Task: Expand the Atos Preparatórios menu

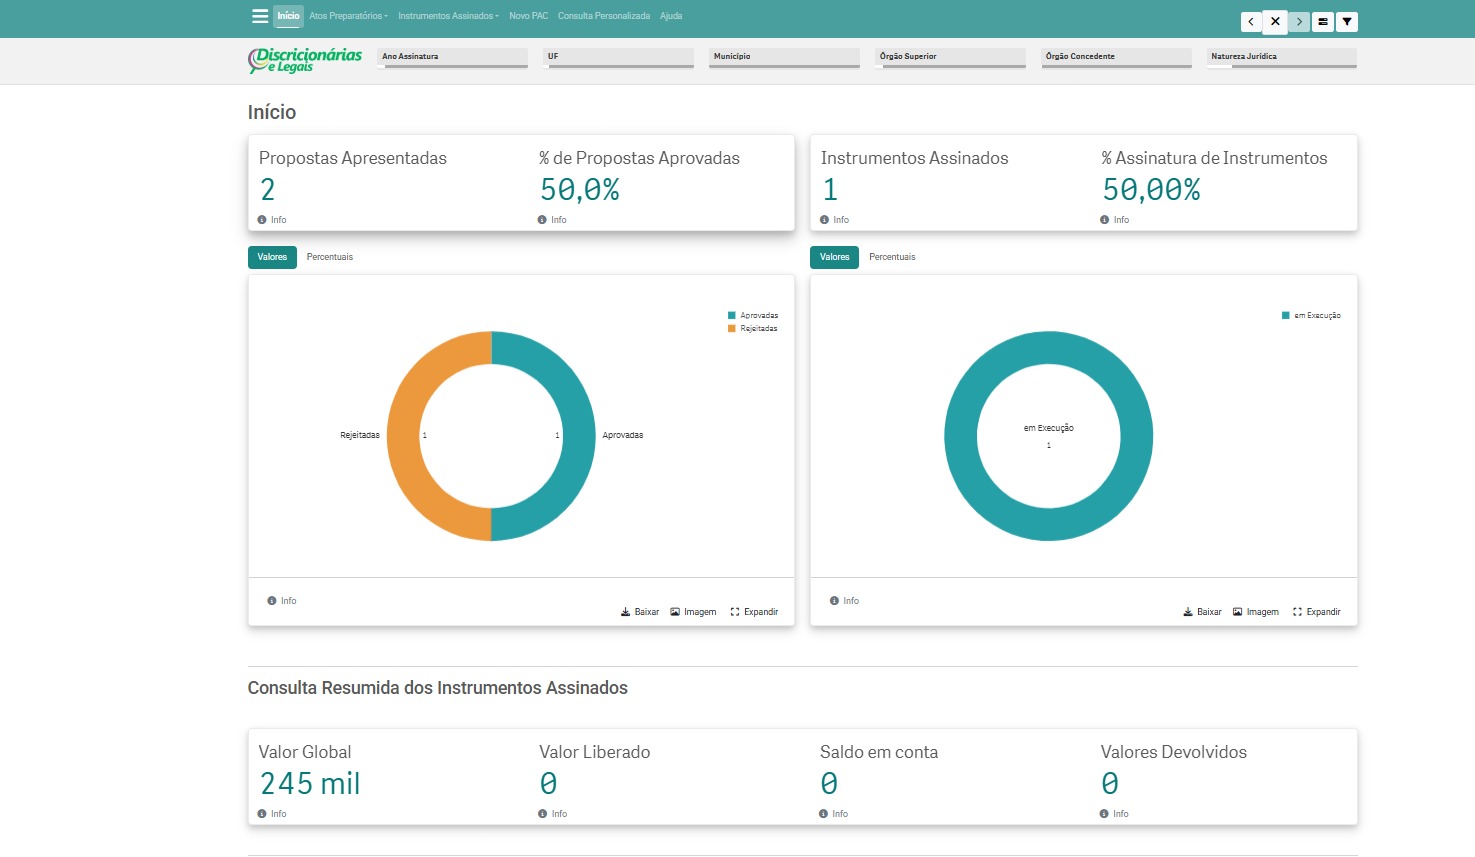Action: (x=348, y=16)
